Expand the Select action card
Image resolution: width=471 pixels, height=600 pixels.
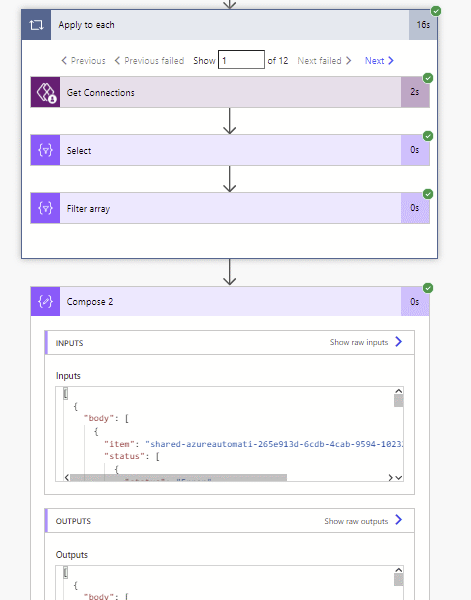pyautogui.click(x=230, y=150)
